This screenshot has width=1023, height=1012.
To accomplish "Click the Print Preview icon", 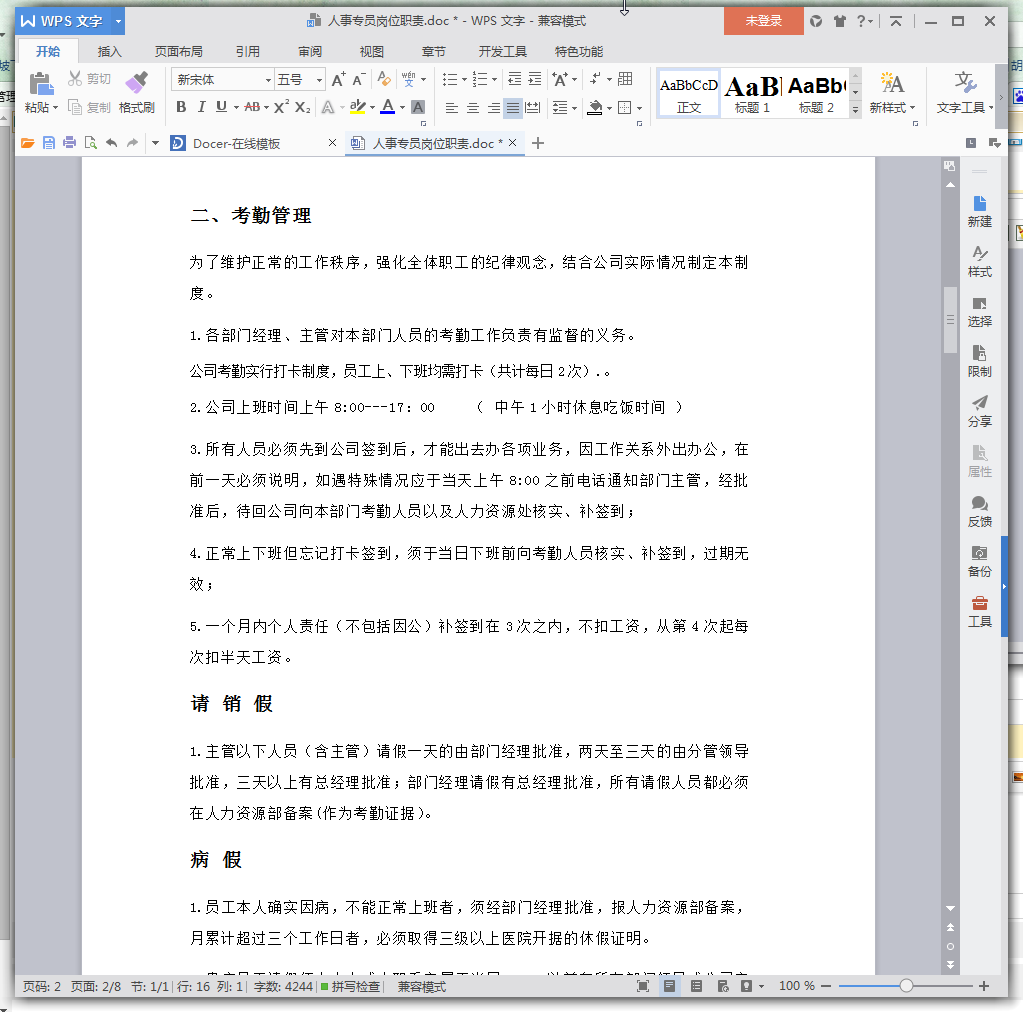I will 91,143.
